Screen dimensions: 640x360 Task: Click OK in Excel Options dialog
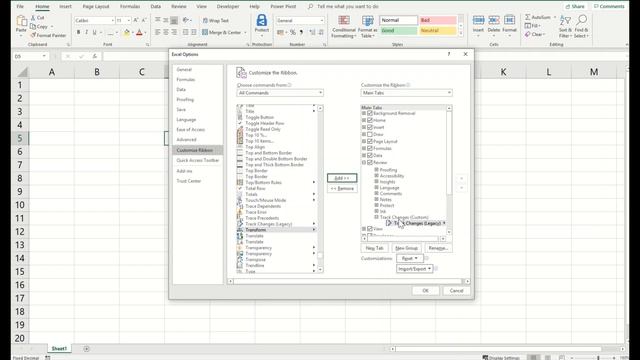(x=425, y=291)
